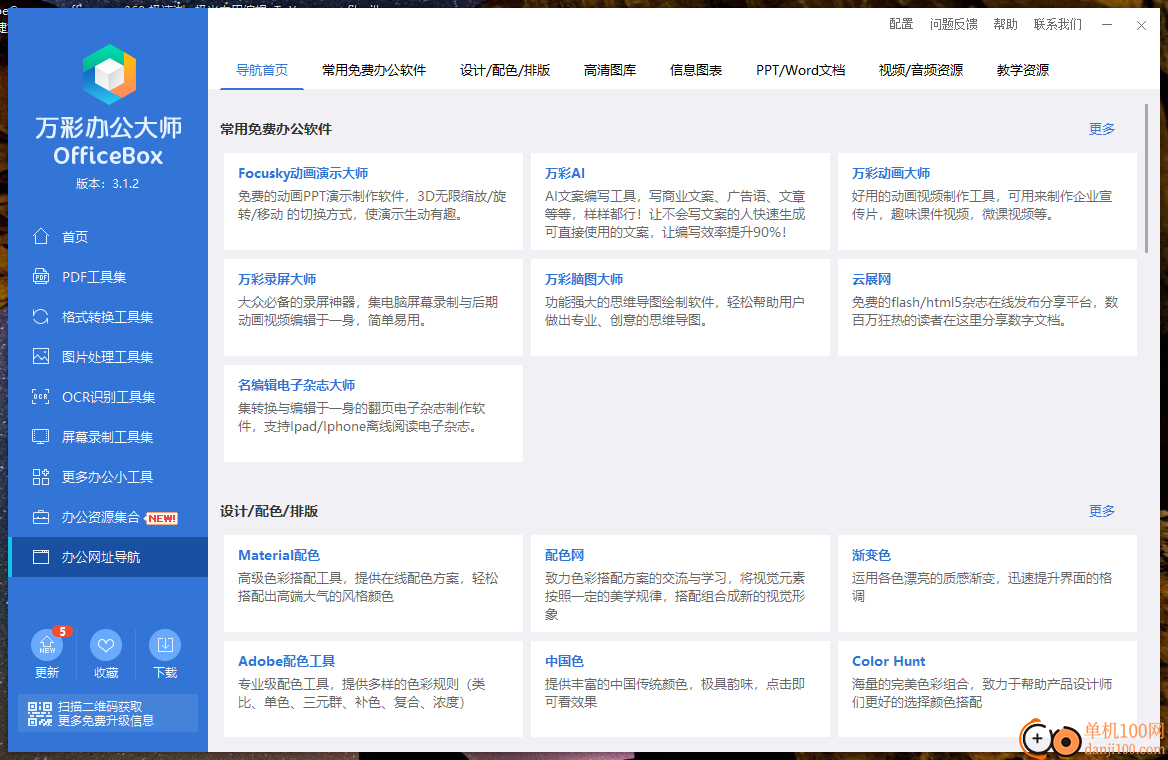The height and width of the screenshot is (760, 1168).
Task: Minimize the OfficeBox window
Action: tap(1107, 25)
